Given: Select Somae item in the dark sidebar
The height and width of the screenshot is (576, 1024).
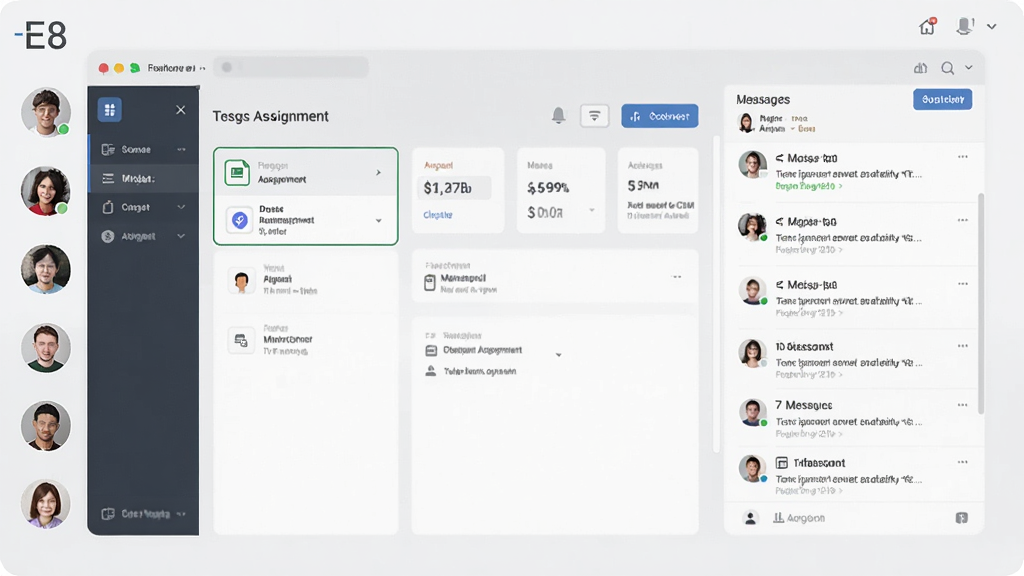Looking at the screenshot, I should 143,150.
